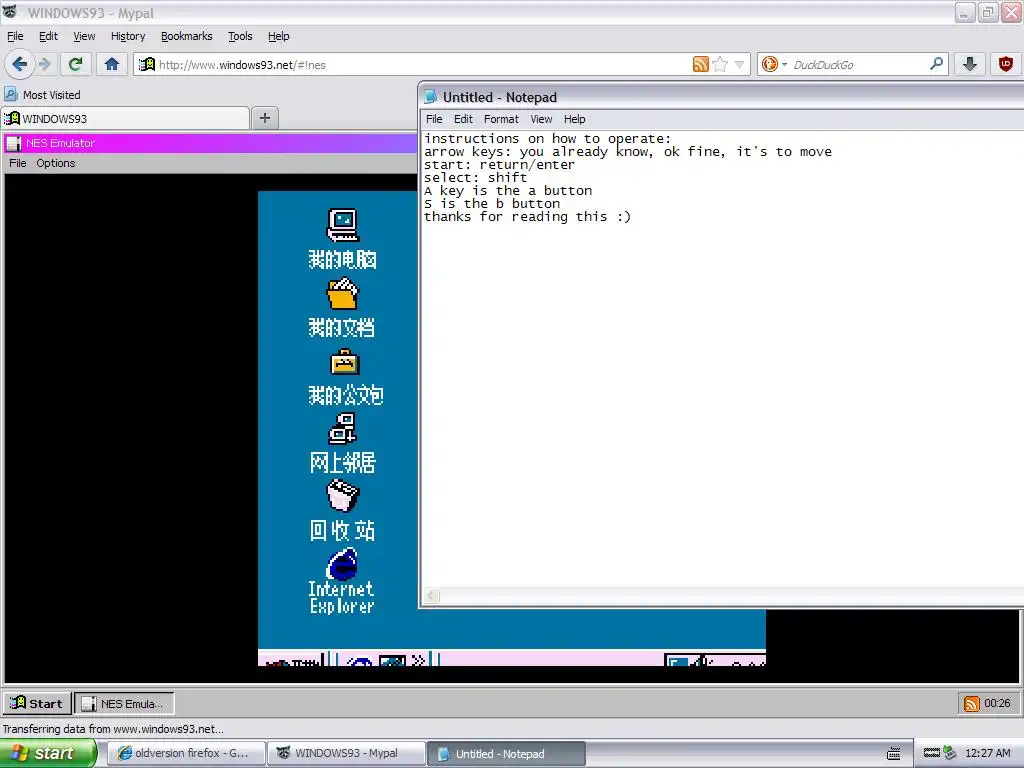The image size is (1024, 768).
Task: Click the 00:26 clock in the Windows93 taskbar
Action: click(x=997, y=703)
